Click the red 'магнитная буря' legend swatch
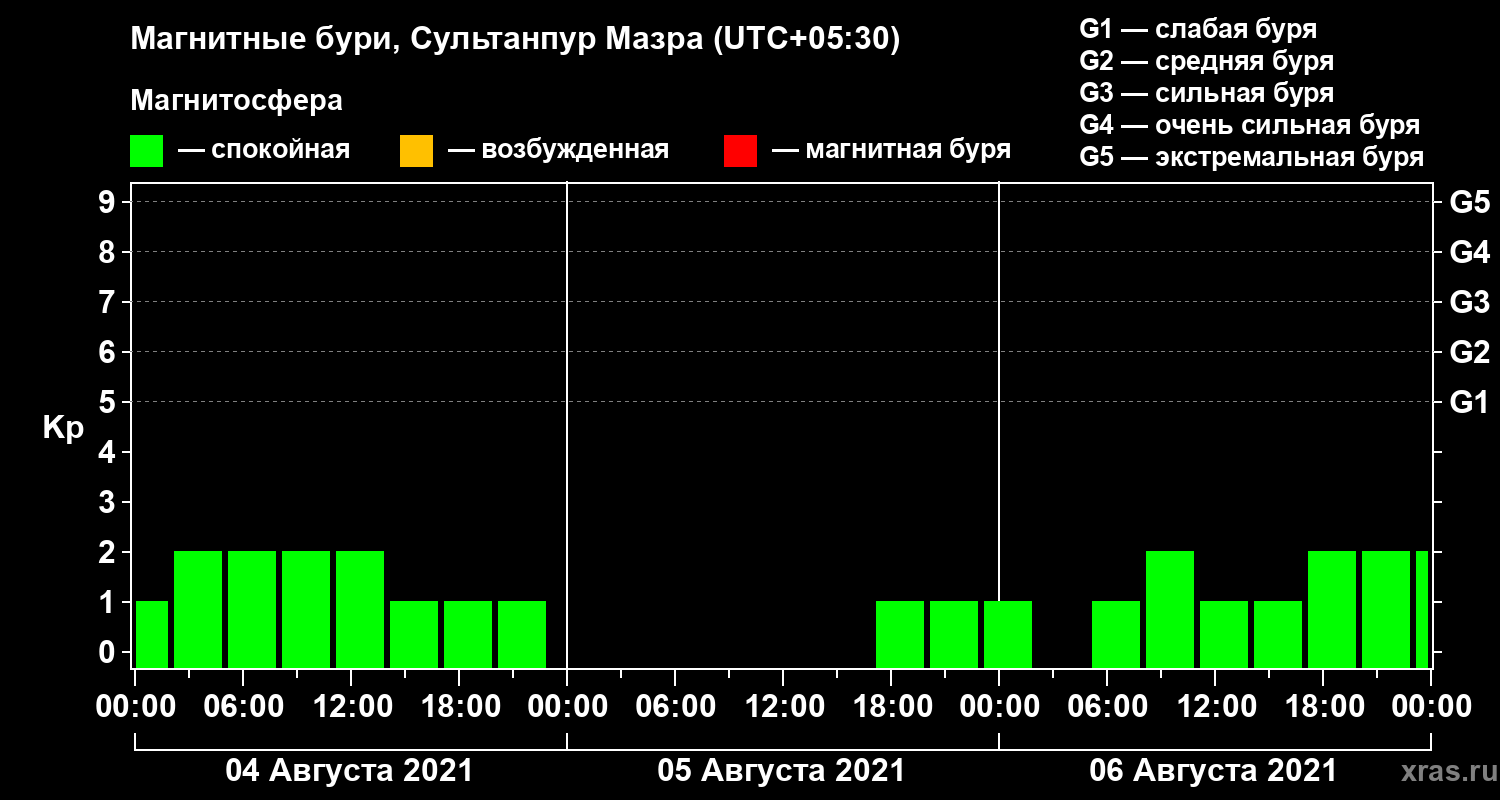 (x=740, y=151)
